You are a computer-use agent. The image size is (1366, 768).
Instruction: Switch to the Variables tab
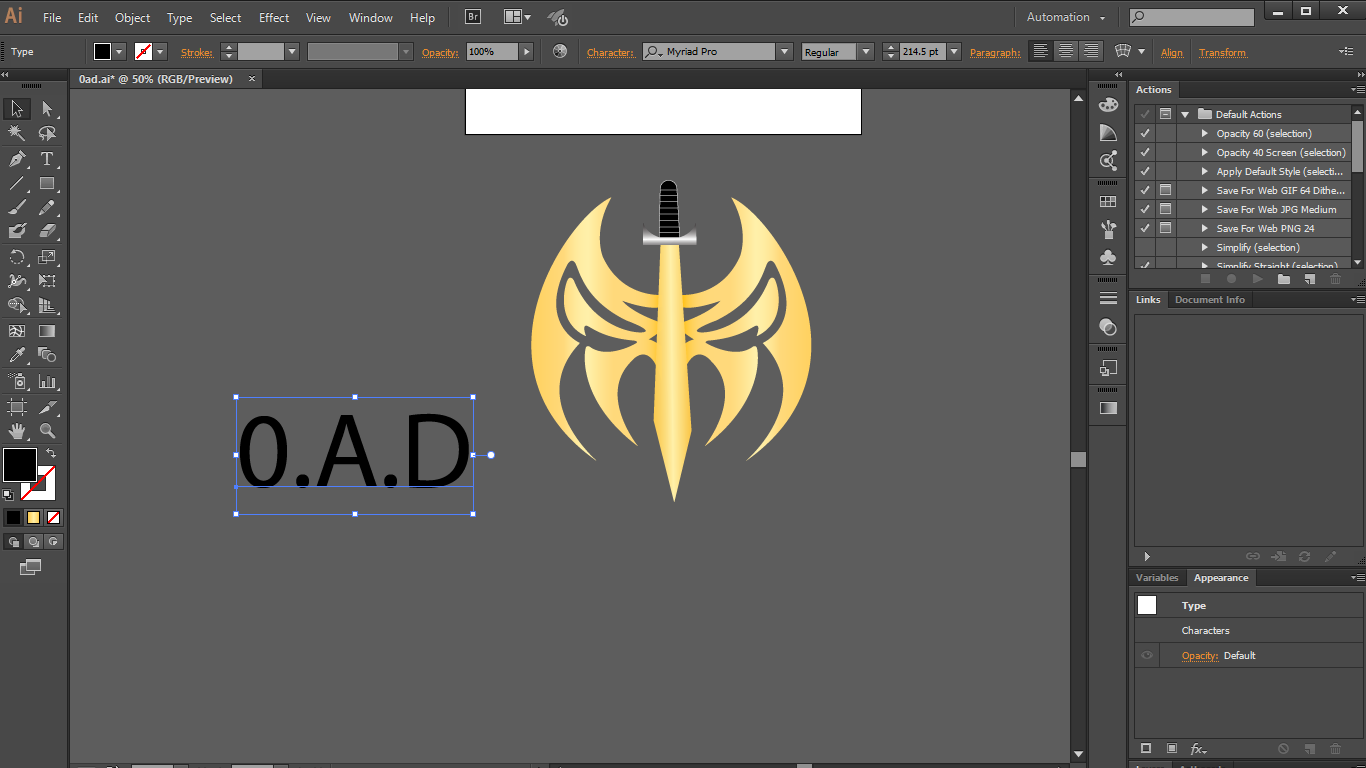pyautogui.click(x=1157, y=578)
